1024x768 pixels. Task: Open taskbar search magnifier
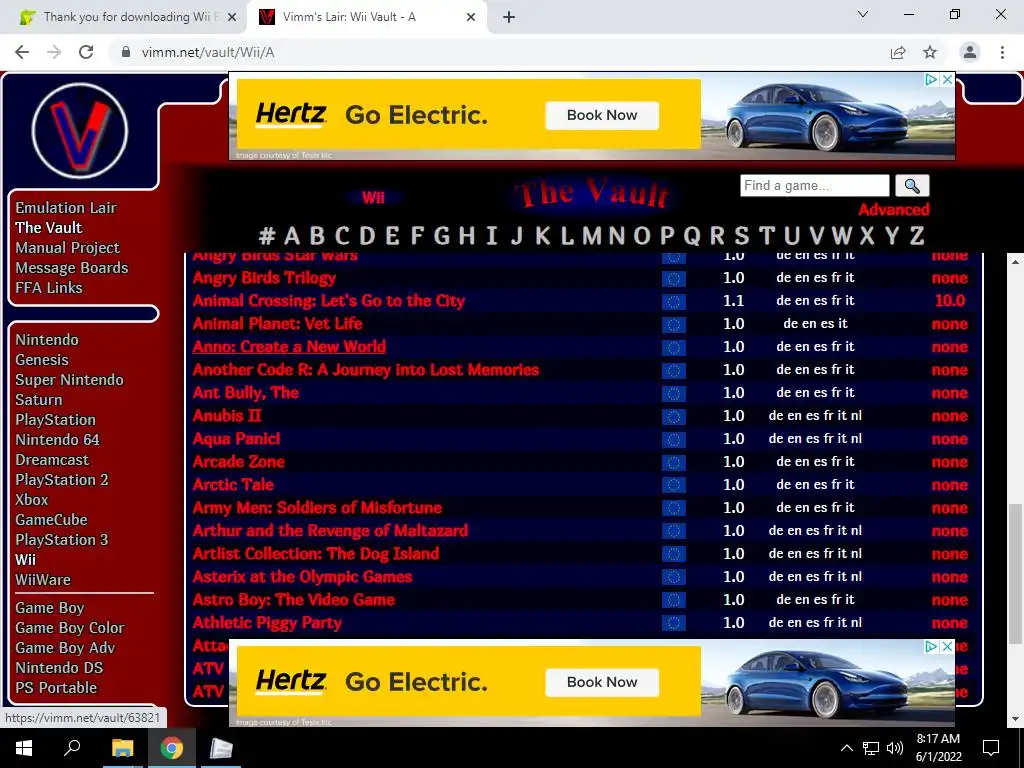pos(72,748)
